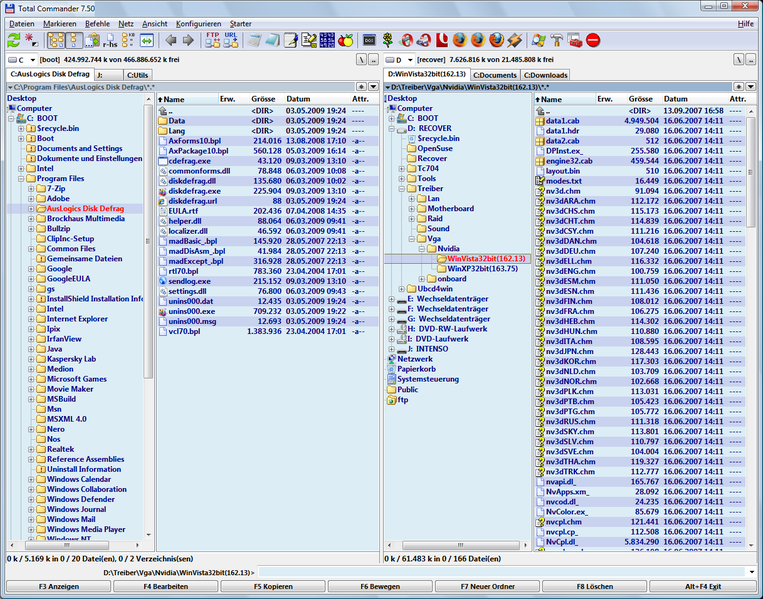
Task: Open left panel directory history dropdown arrow
Action: tap(373, 87)
